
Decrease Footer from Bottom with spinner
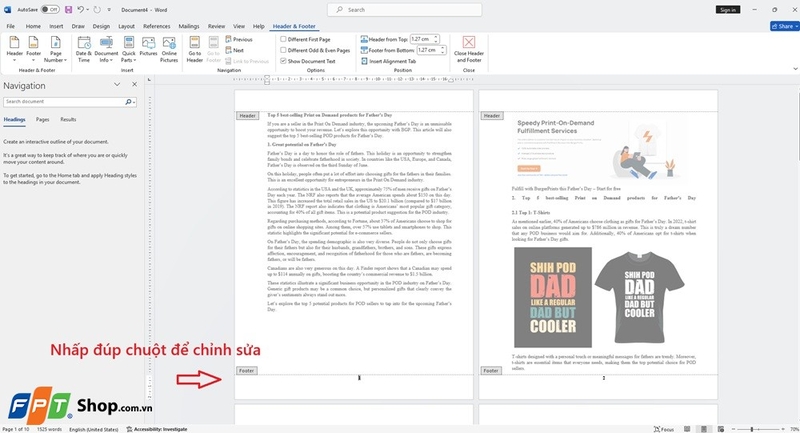coord(443,52)
